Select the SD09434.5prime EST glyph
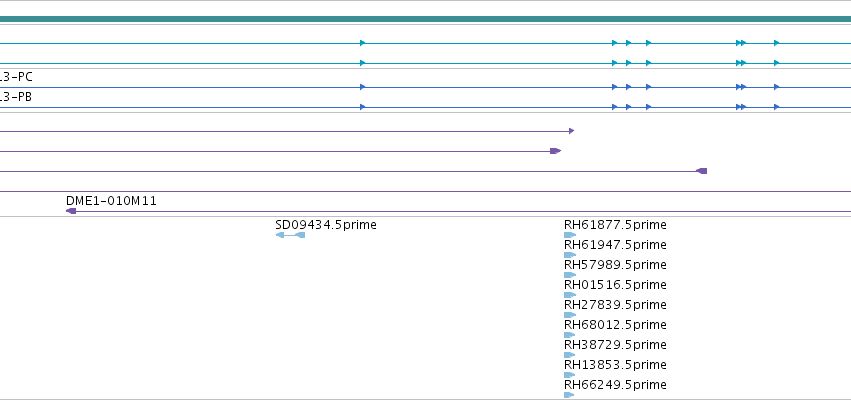The image size is (851, 400). pyautogui.click(x=290, y=235)
